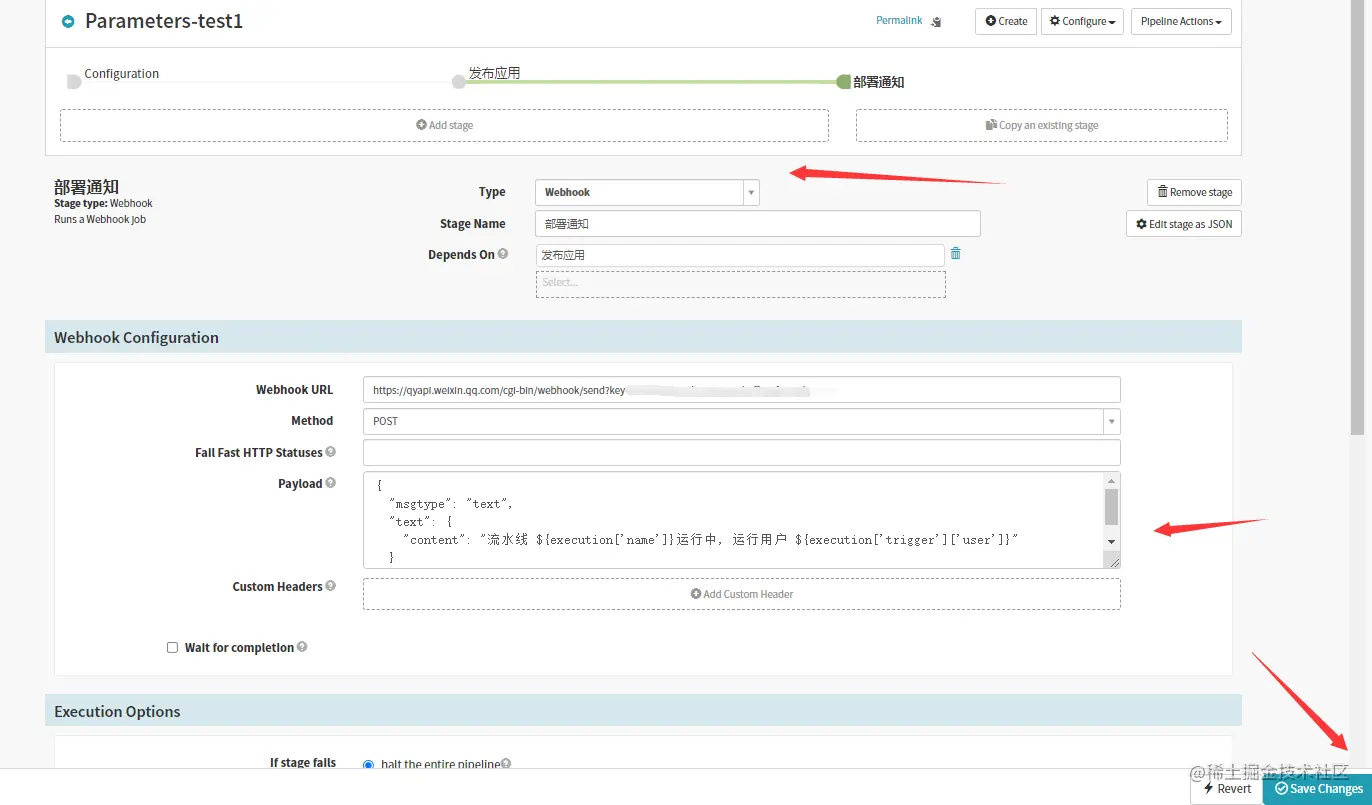Open the stage Type dropdown showing Webhook
Image resolution: width=1372 pixels, height=805 pixels.
point(647,192)
